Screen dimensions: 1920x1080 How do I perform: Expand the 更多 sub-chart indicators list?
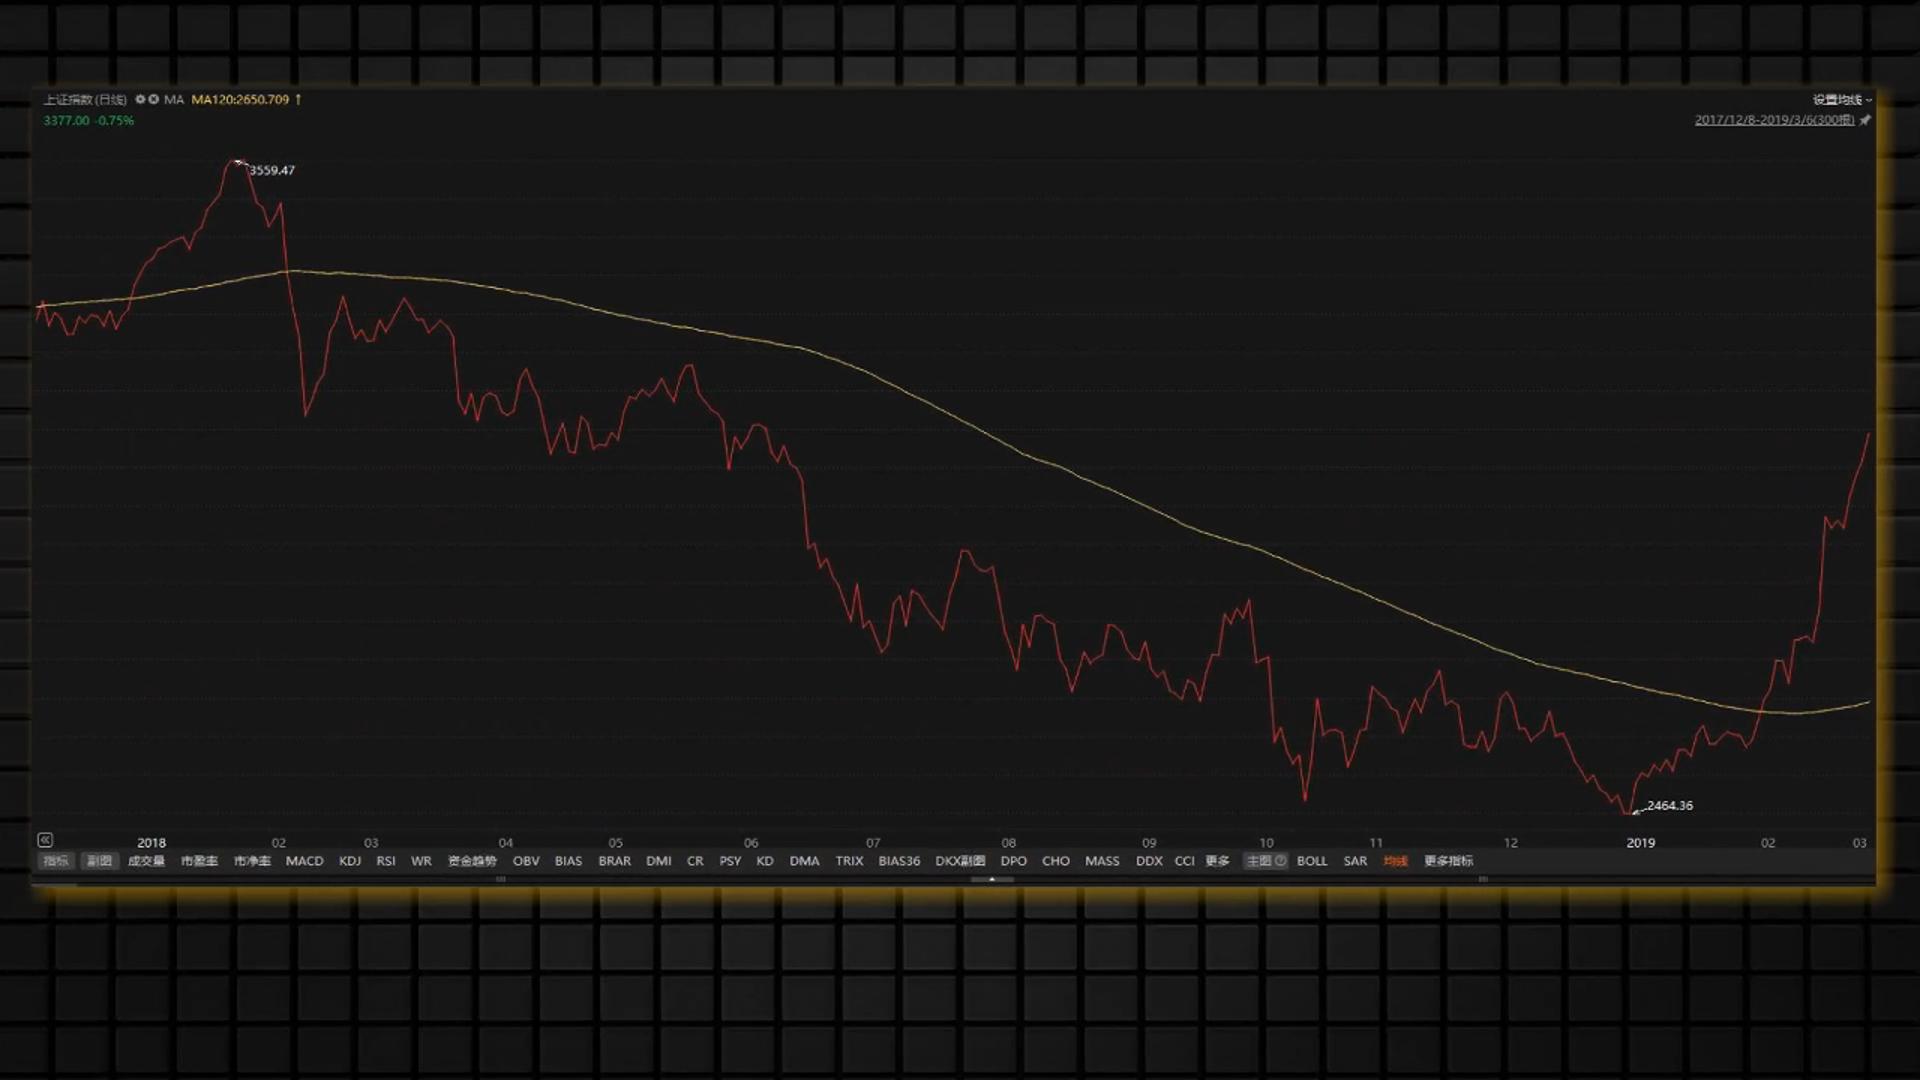pos(1217,861)
